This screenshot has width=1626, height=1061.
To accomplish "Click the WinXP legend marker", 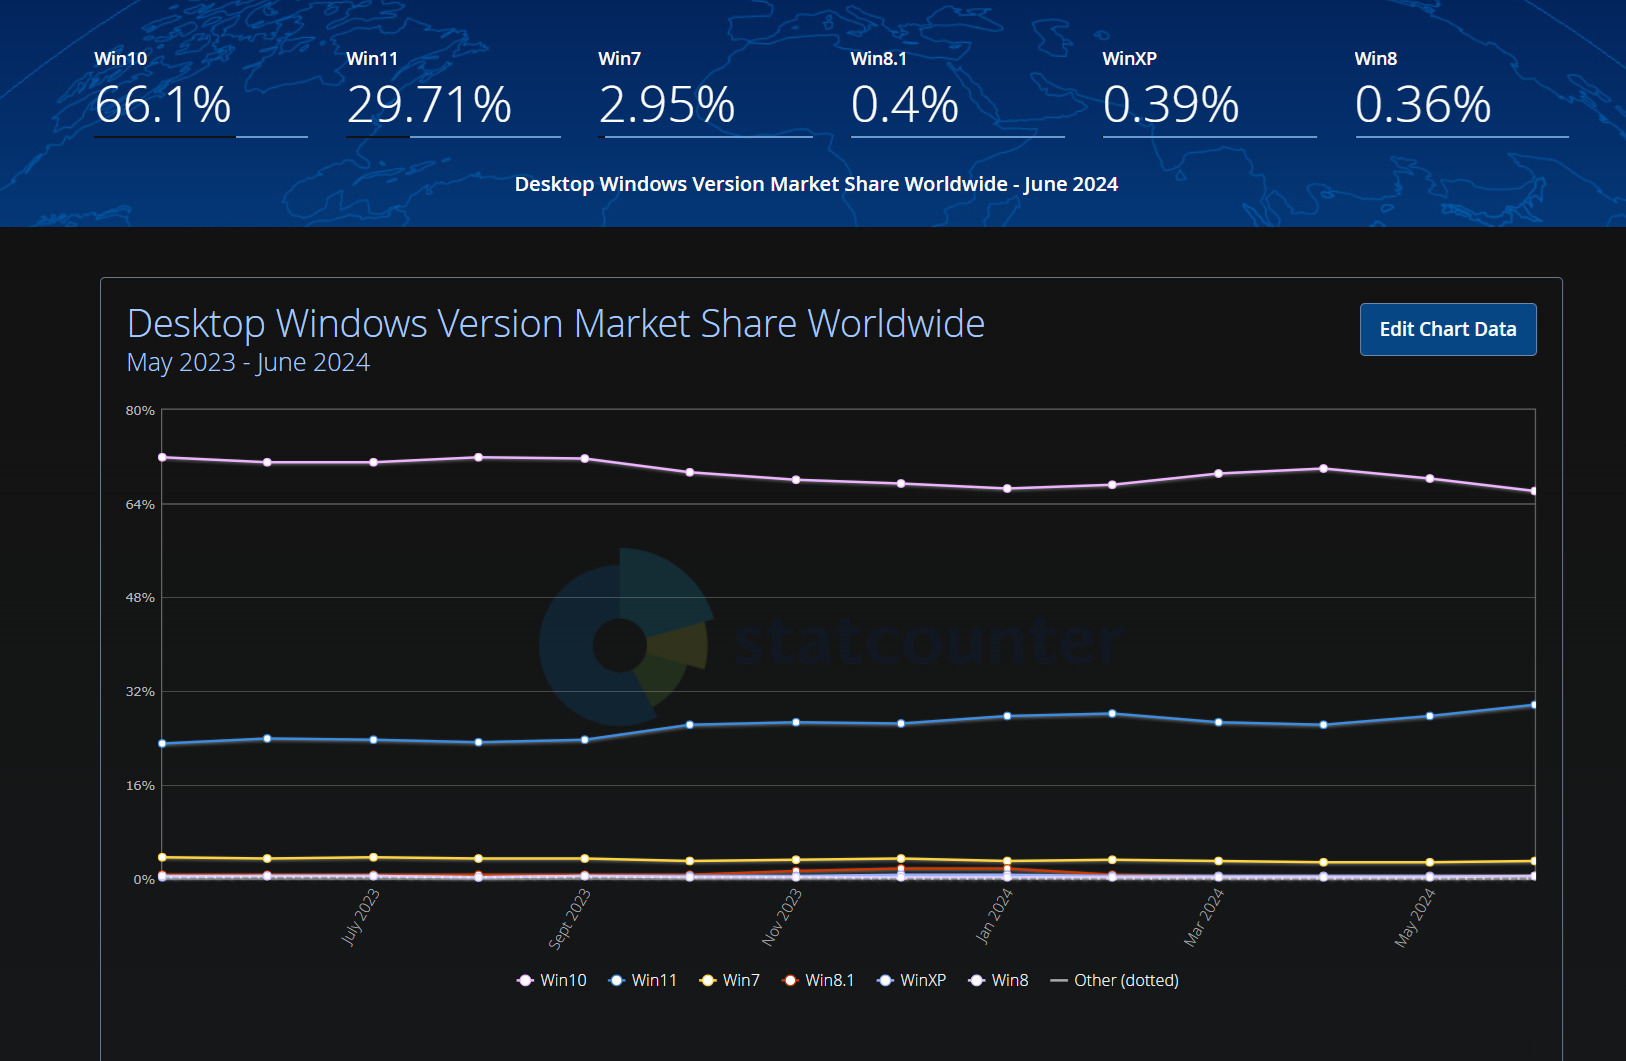I will pyautogui.click(x=885, y=980).
